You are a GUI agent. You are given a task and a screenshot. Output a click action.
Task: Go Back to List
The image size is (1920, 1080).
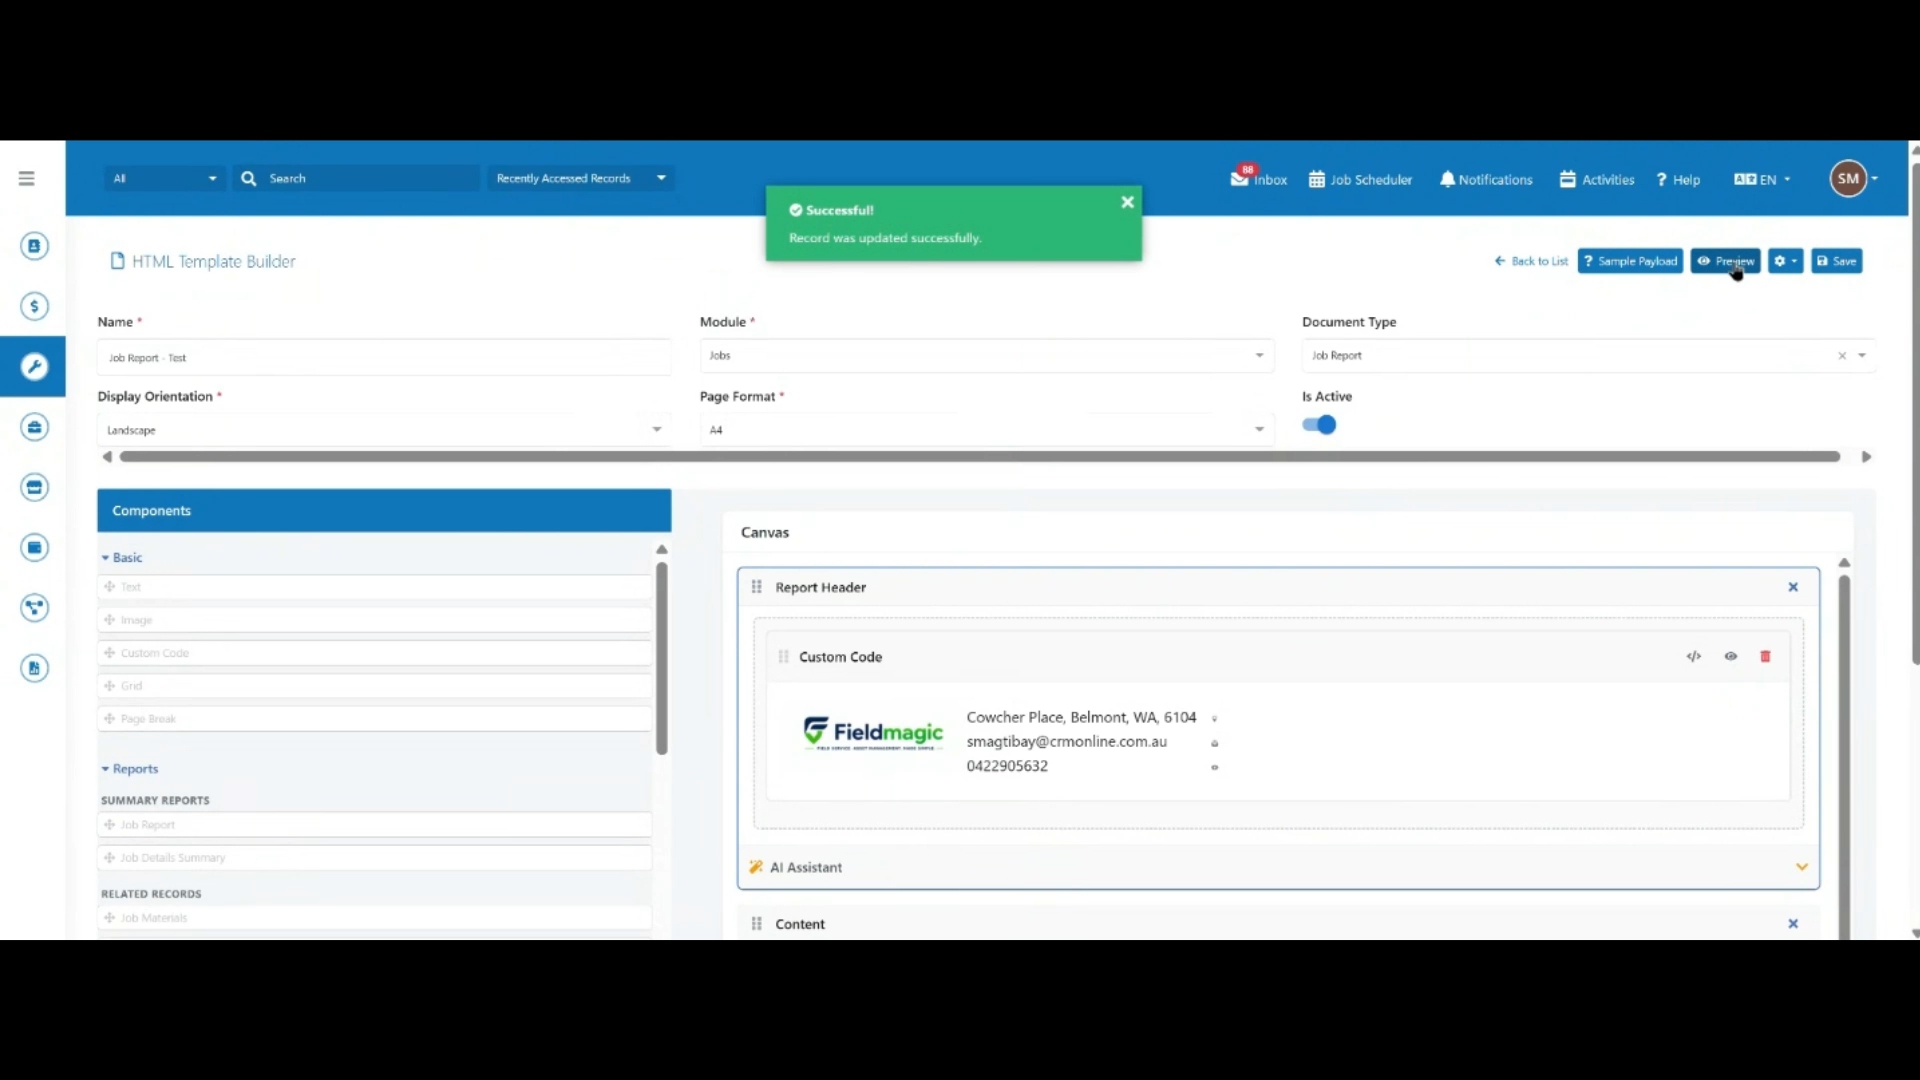pyautogui.click(x=1531, y=261)
